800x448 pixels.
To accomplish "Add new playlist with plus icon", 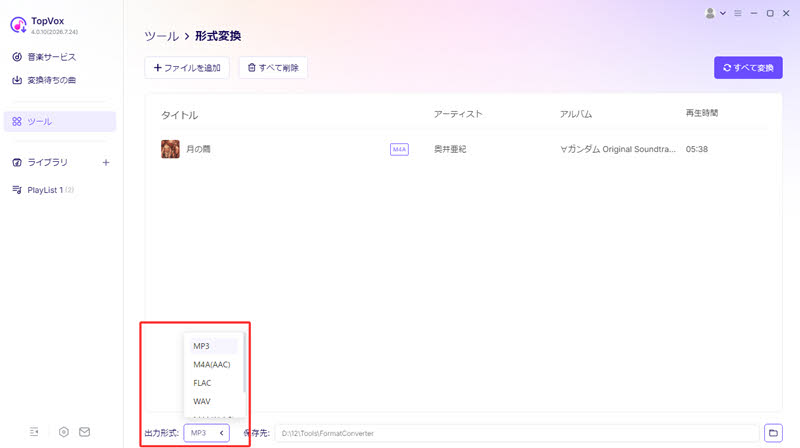I will coord(106,162).
